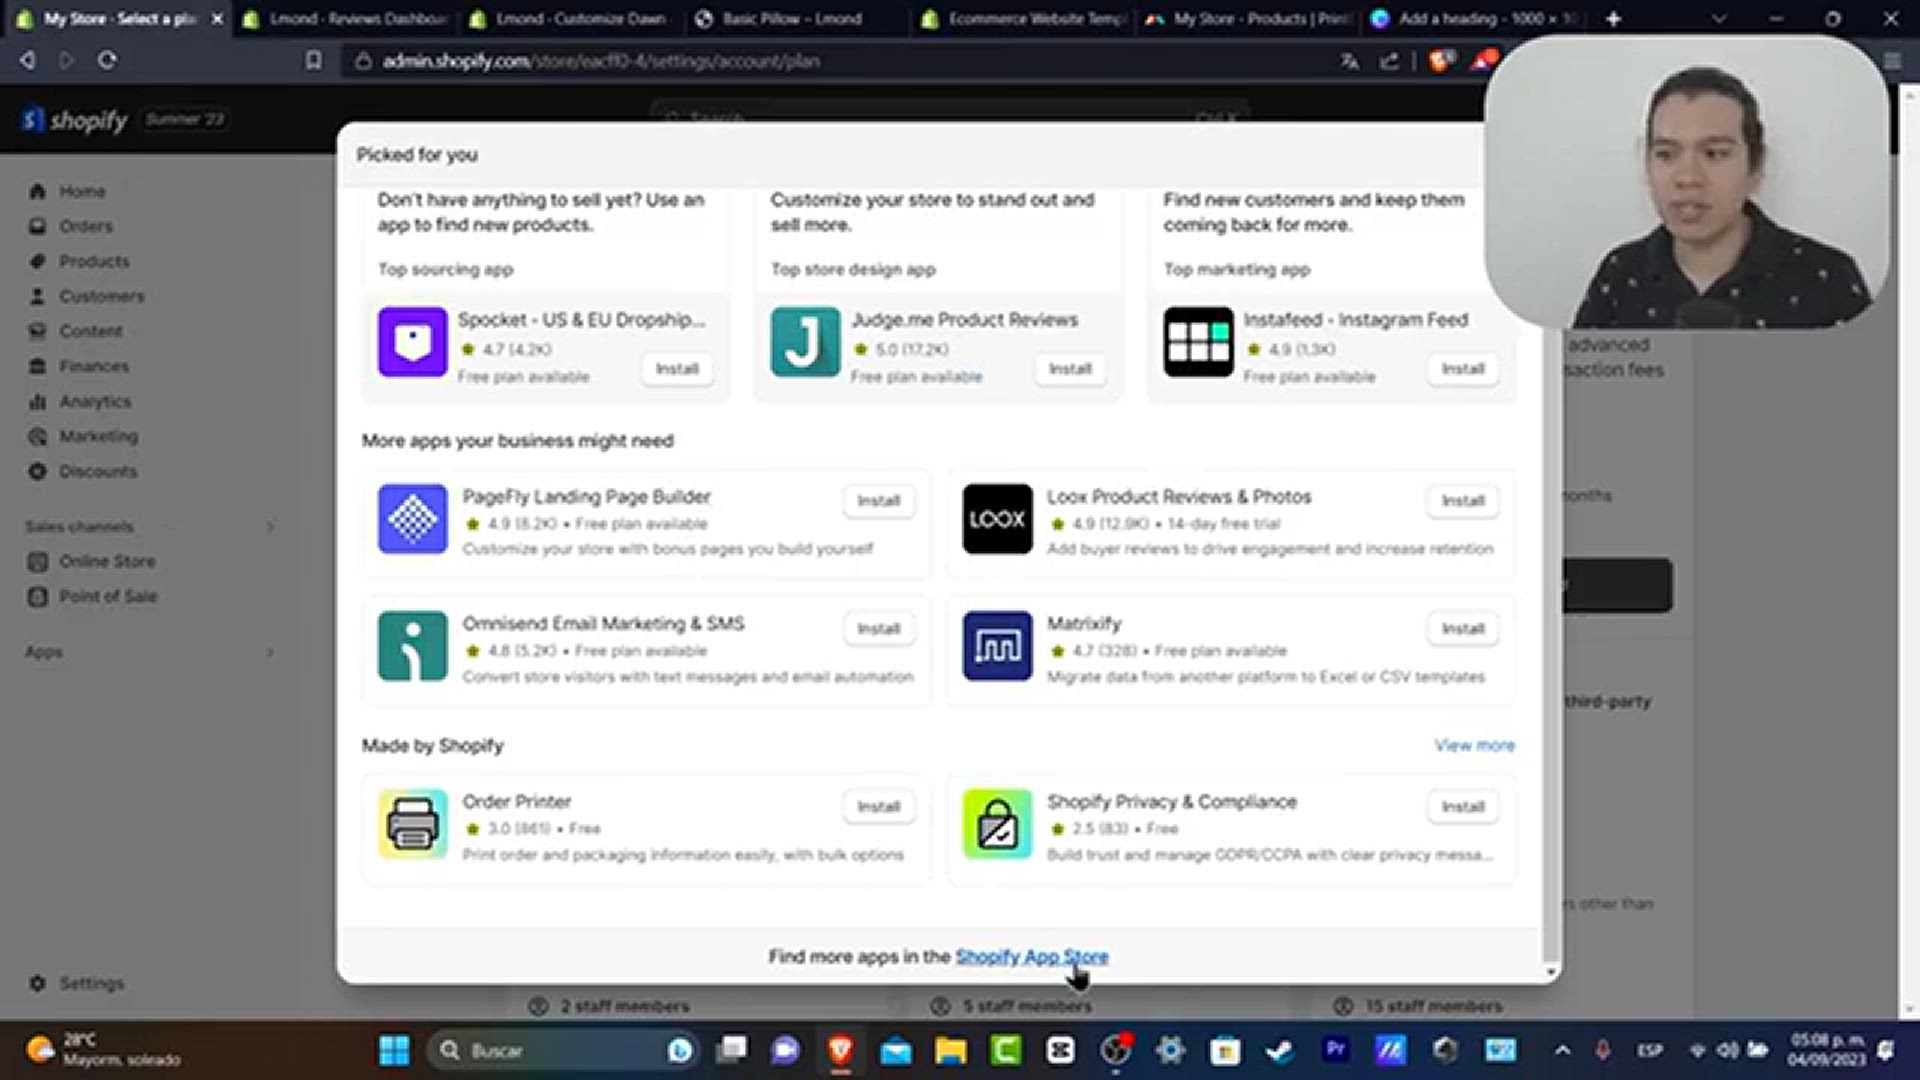
Task: Switch to the Lmond Customize Dawn tab
Action: pyautogui.click(x=570, y=19)
